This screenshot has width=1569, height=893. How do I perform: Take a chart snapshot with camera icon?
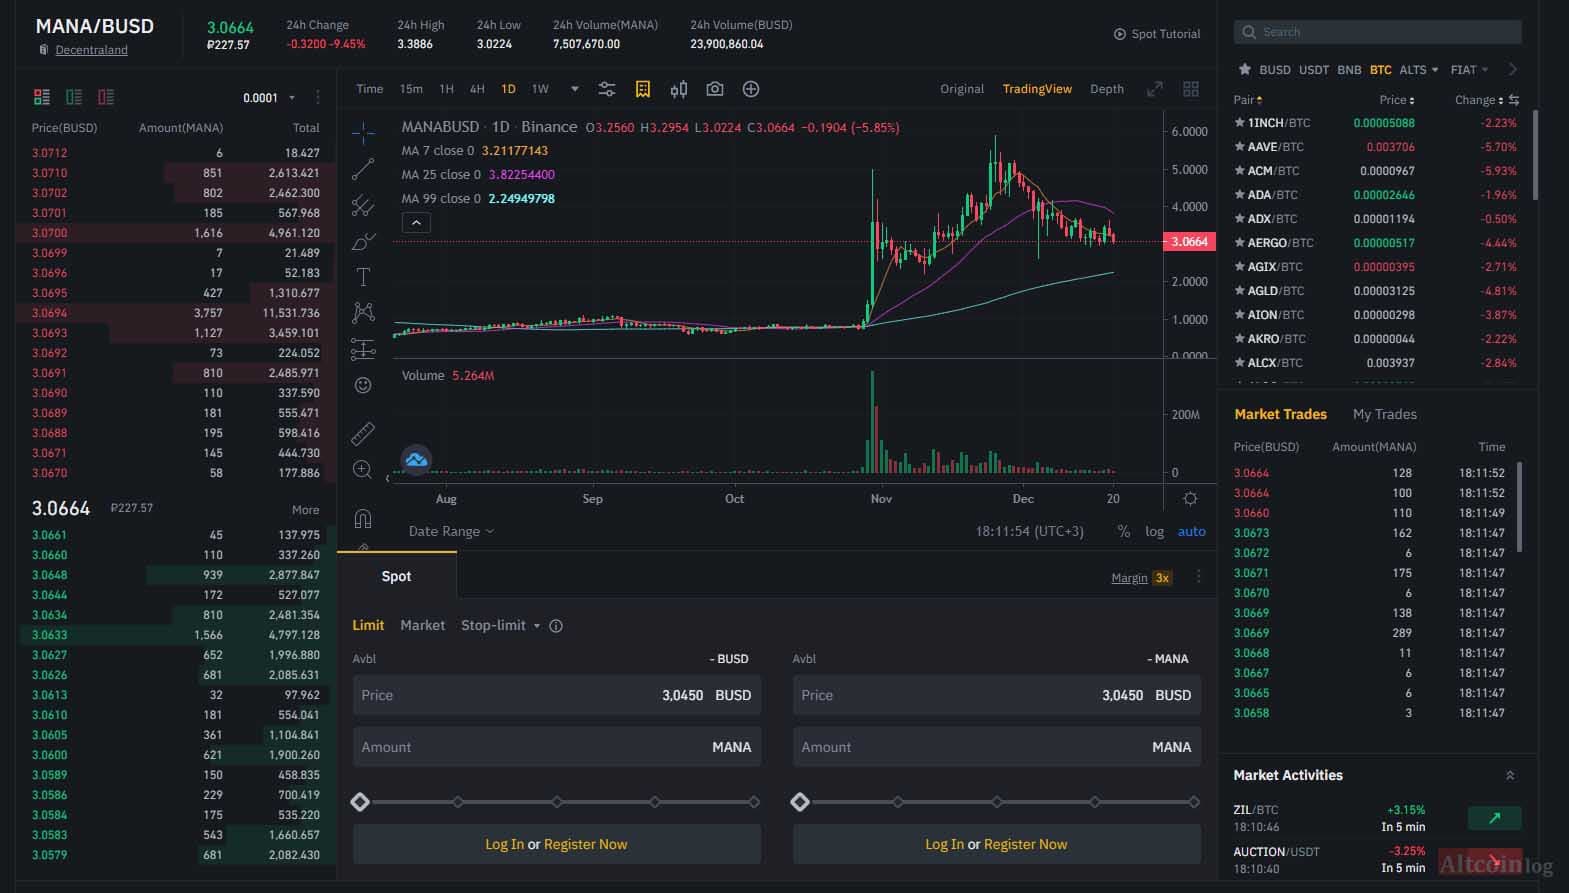pos(714,89)
